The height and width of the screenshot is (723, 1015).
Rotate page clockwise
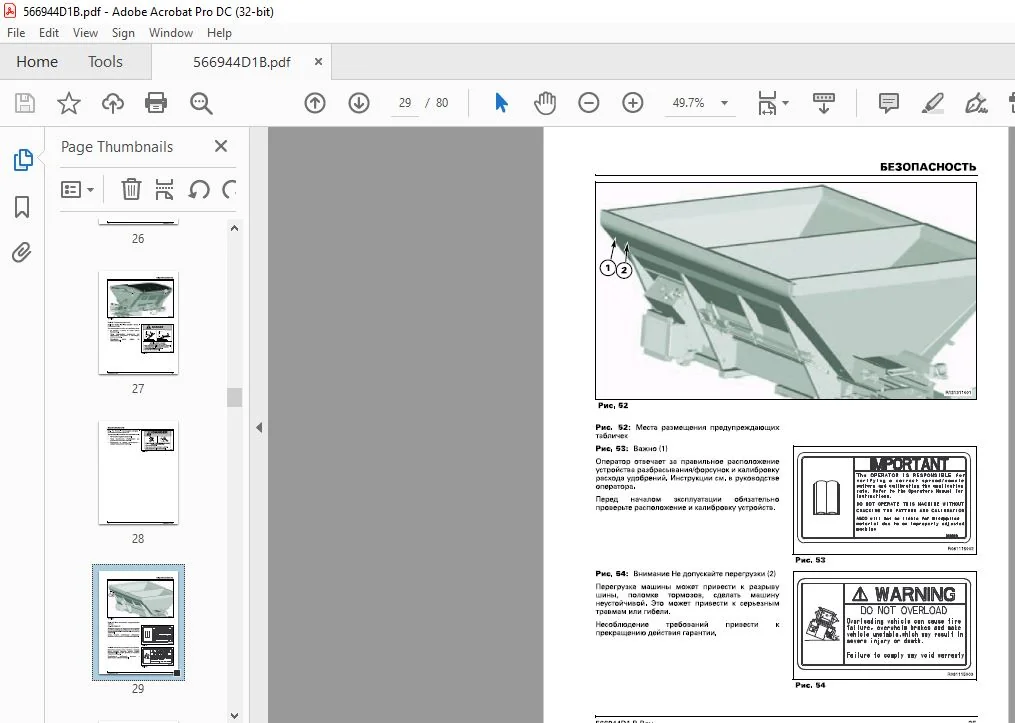[x=229, y=190]
